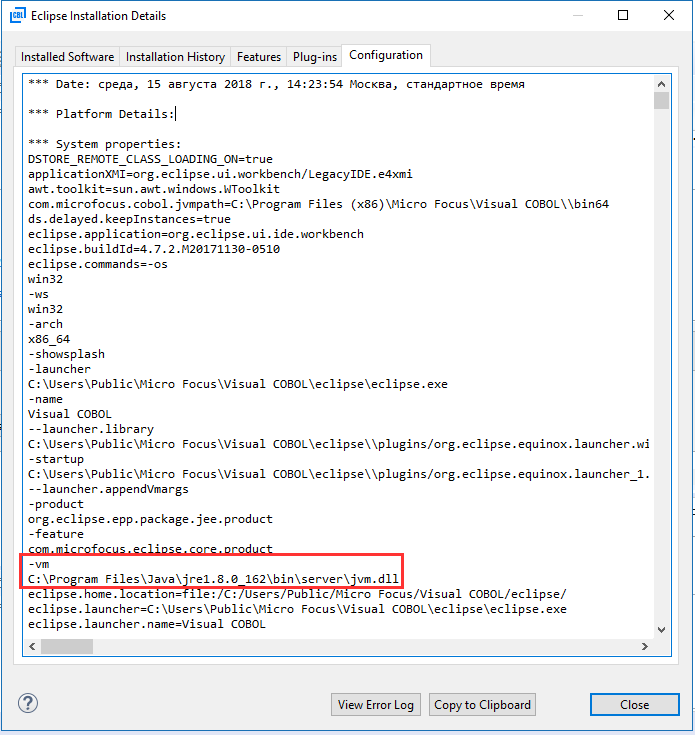The height and width of the screenshot is (735, 695).
Task: Click the eclipse.home.location line
Action: (x=297, y=594)
